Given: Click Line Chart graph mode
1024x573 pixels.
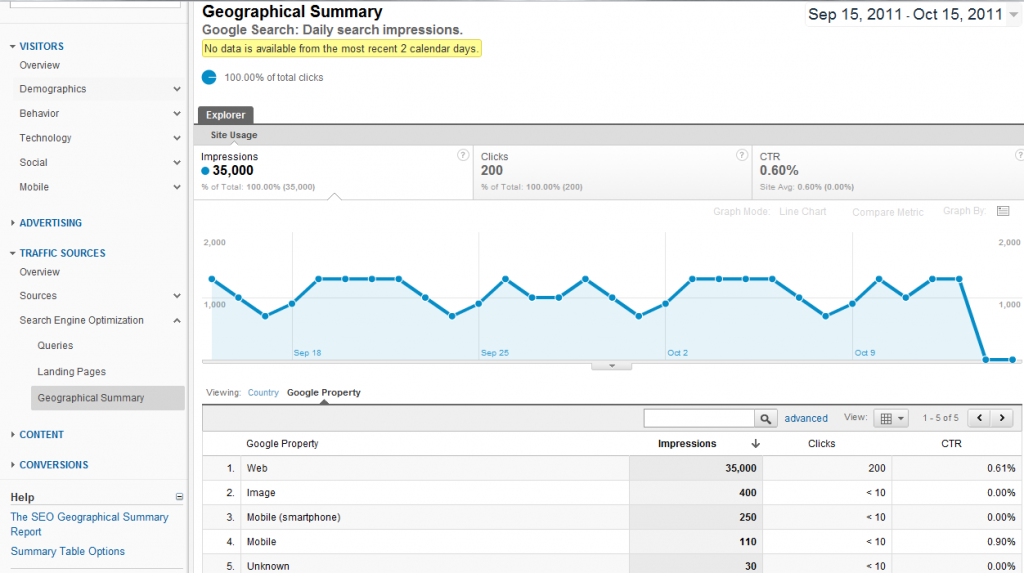Looking at the screenshot, I should coord(803,212).
